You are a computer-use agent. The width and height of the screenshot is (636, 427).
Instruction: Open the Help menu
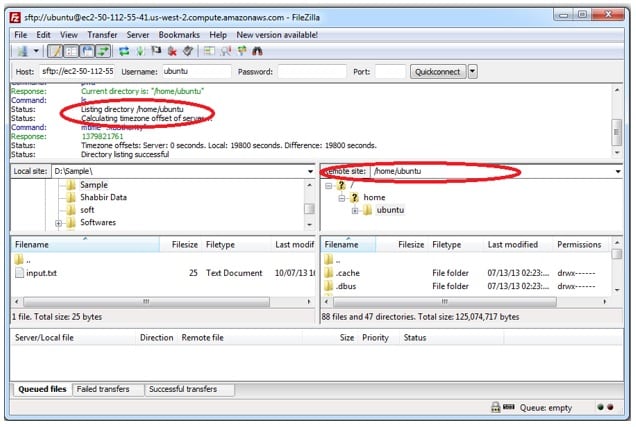(x=218, y=35)
